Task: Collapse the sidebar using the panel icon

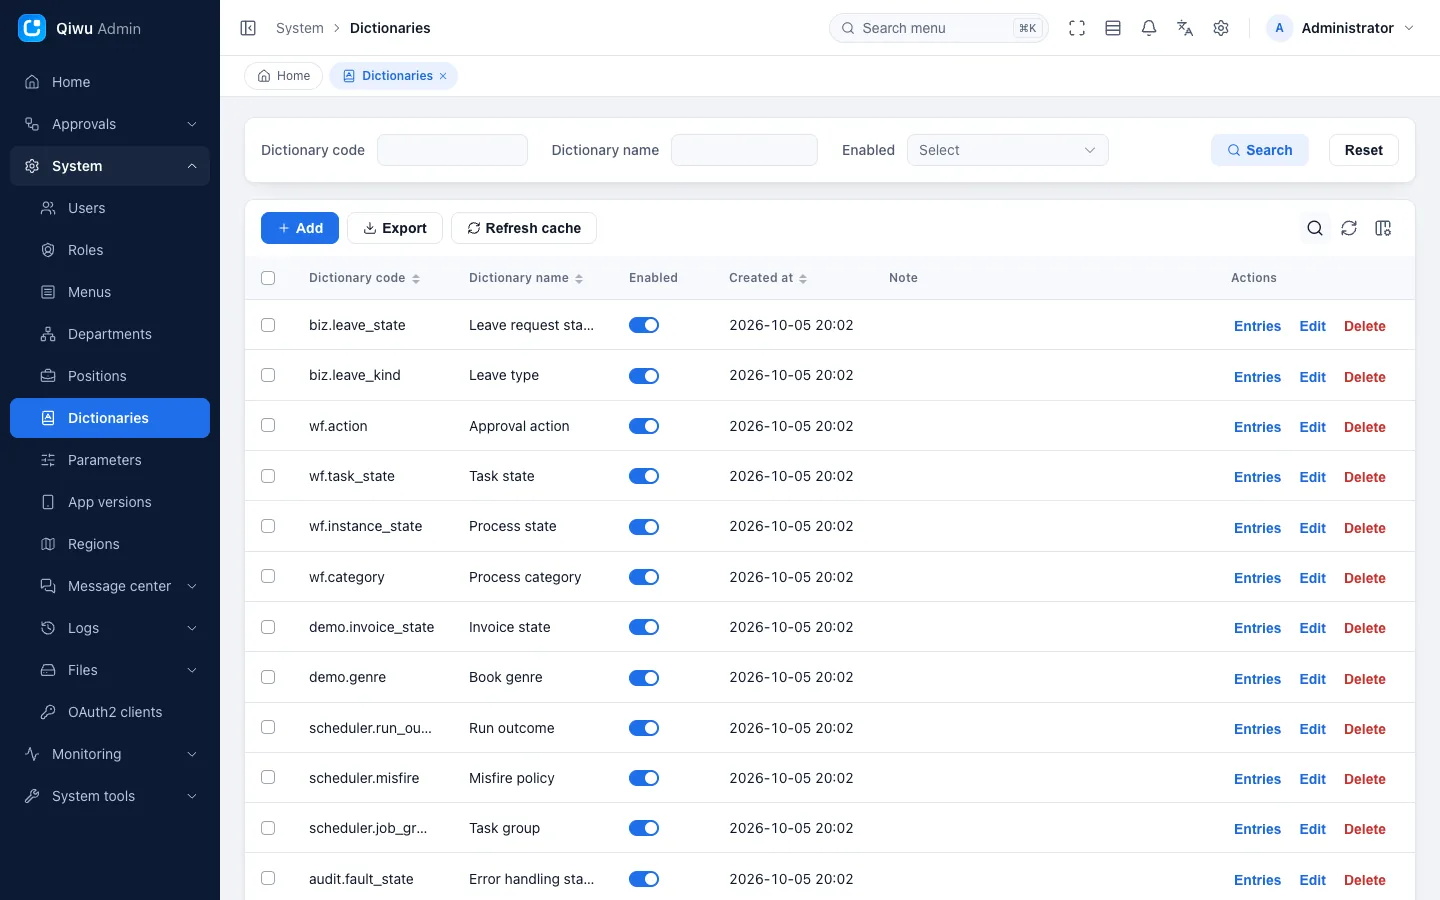Action: [248, 28]
